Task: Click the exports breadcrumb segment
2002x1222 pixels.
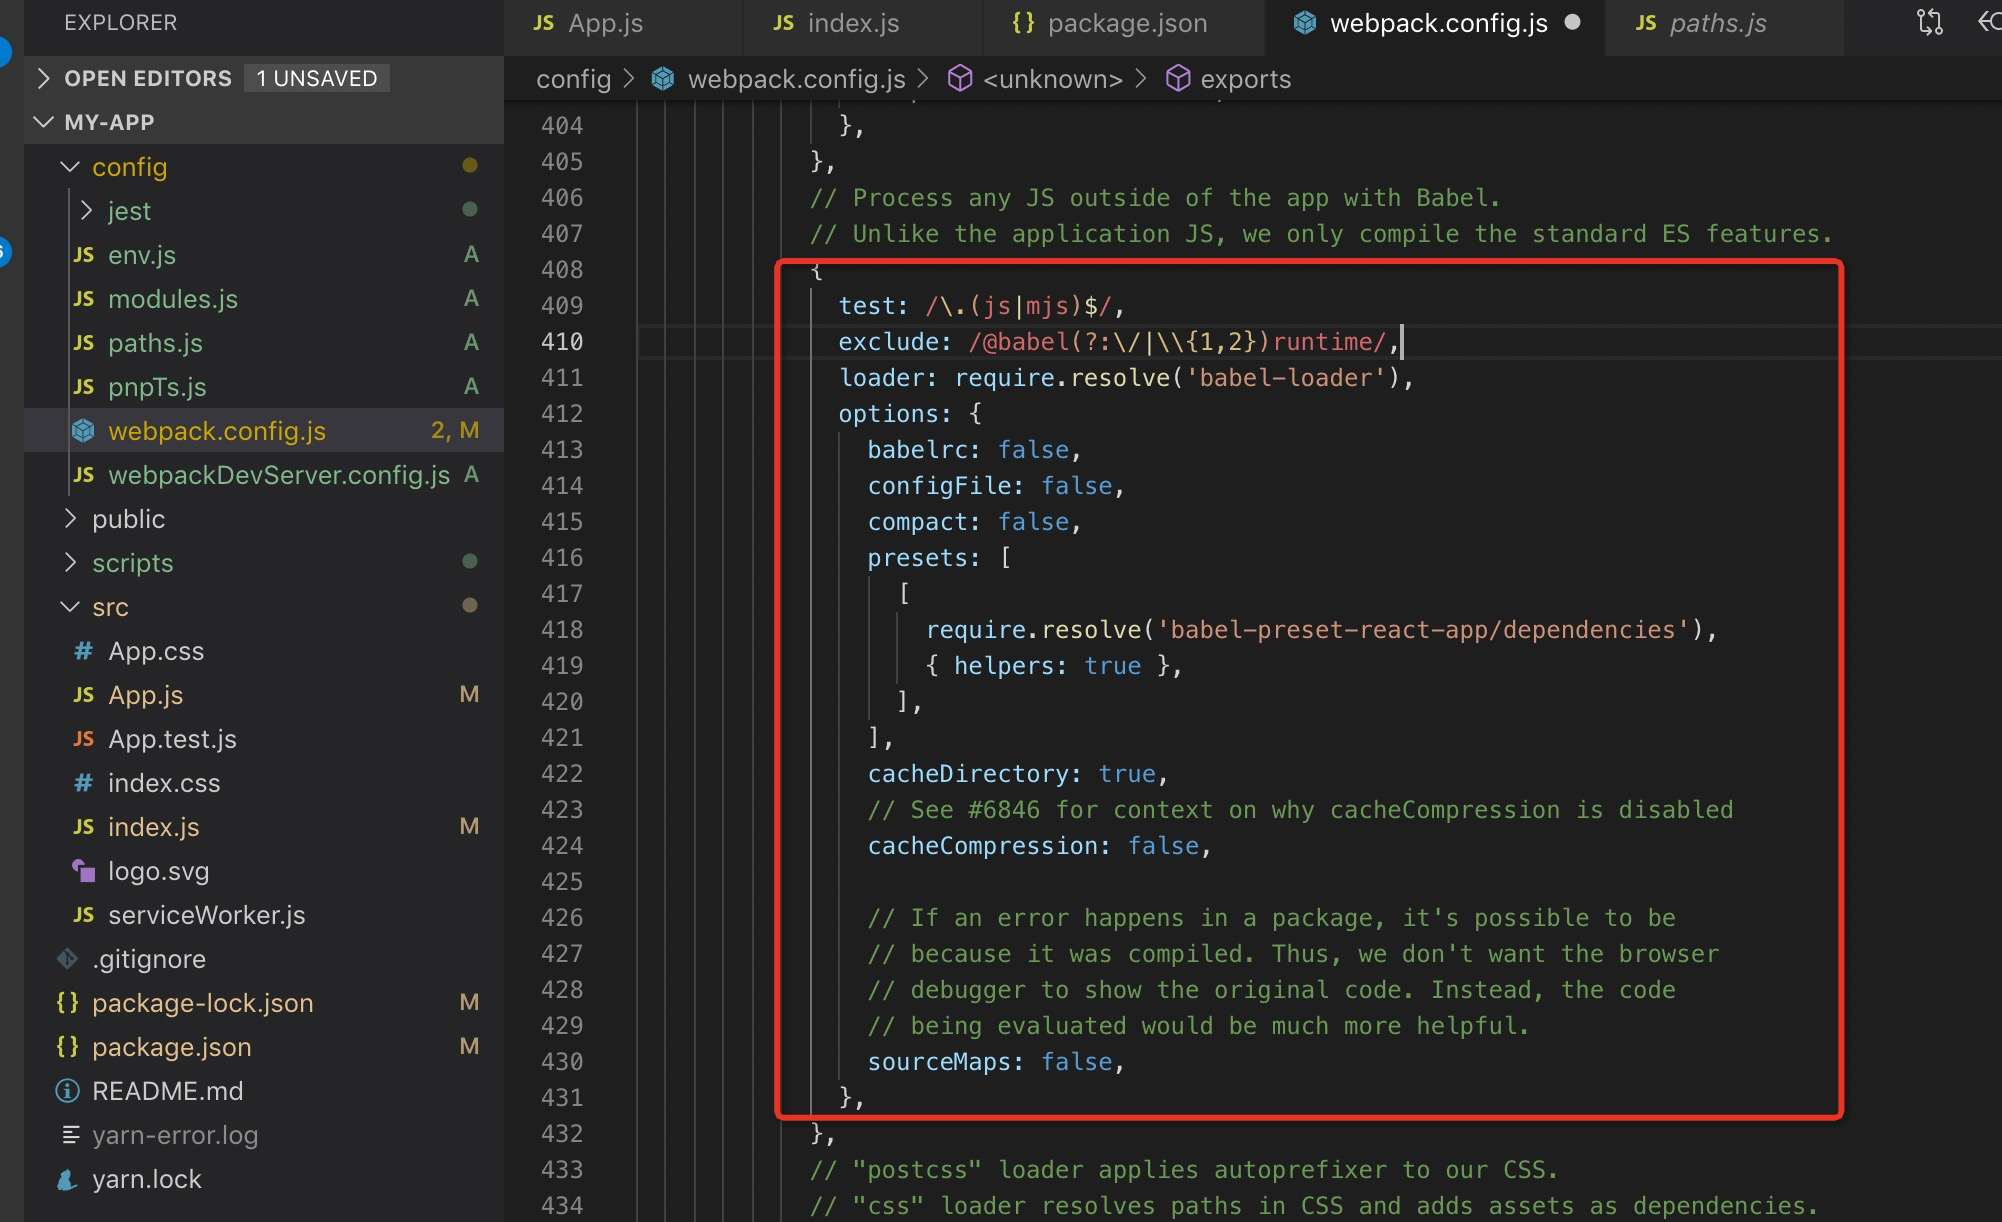Action: [x=1245, y=79]
